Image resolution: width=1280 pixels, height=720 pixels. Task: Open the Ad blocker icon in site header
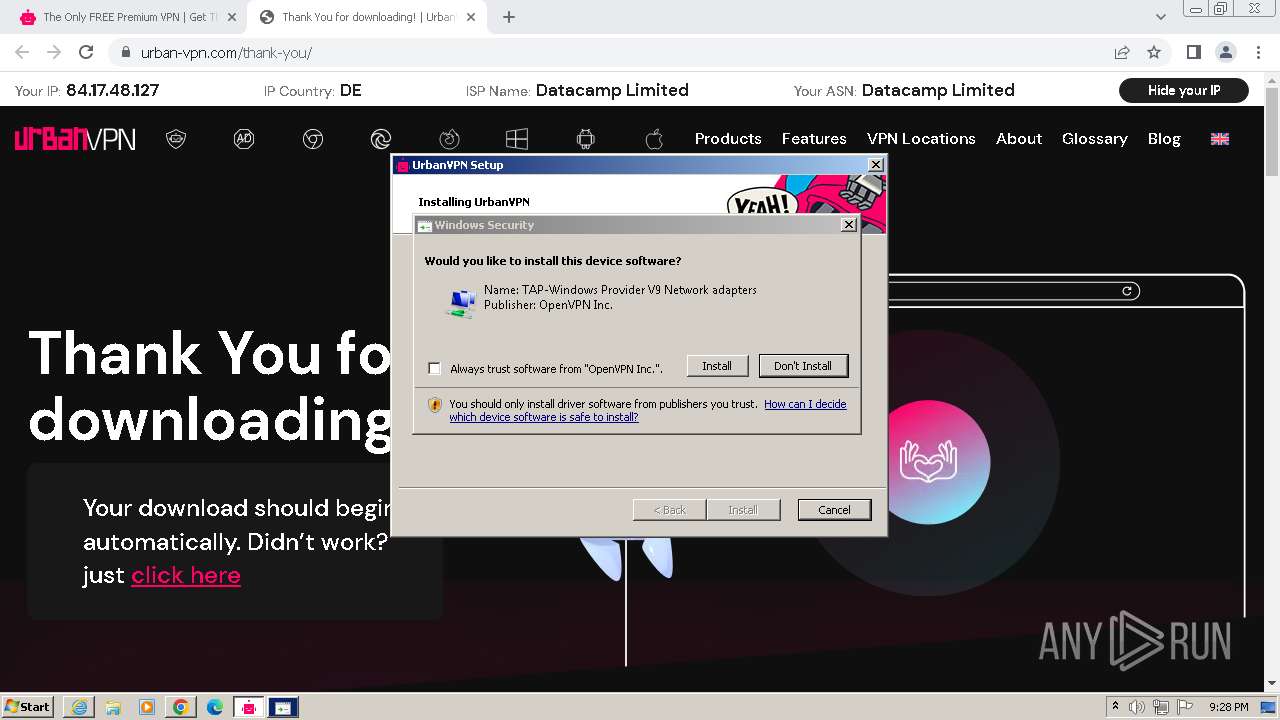click(244, 139)
